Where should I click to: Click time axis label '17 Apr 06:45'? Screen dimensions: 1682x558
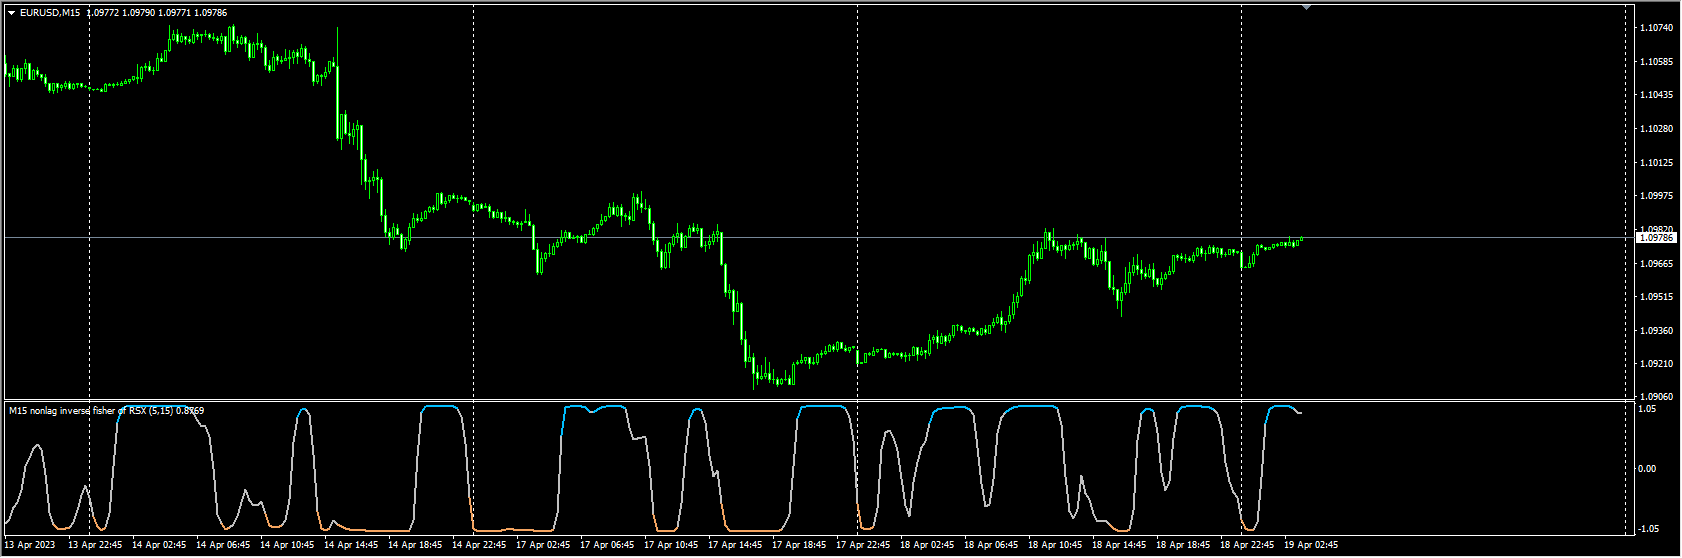pos(607,545)
